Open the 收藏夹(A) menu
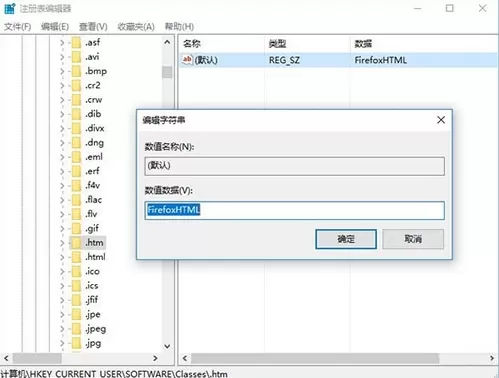This screenshot has width=499, height=378. pyautogui.click(x=136, y=26)
